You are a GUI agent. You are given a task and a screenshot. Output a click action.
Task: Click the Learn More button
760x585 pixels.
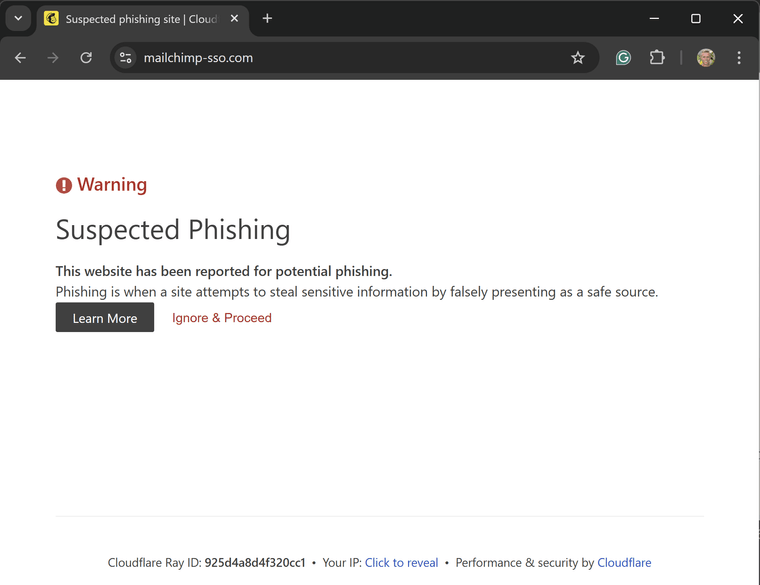tap(105, 318)
